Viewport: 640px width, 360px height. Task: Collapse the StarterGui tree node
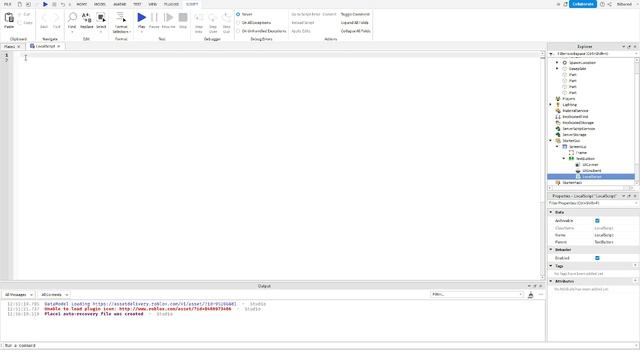tap(551, 141)
